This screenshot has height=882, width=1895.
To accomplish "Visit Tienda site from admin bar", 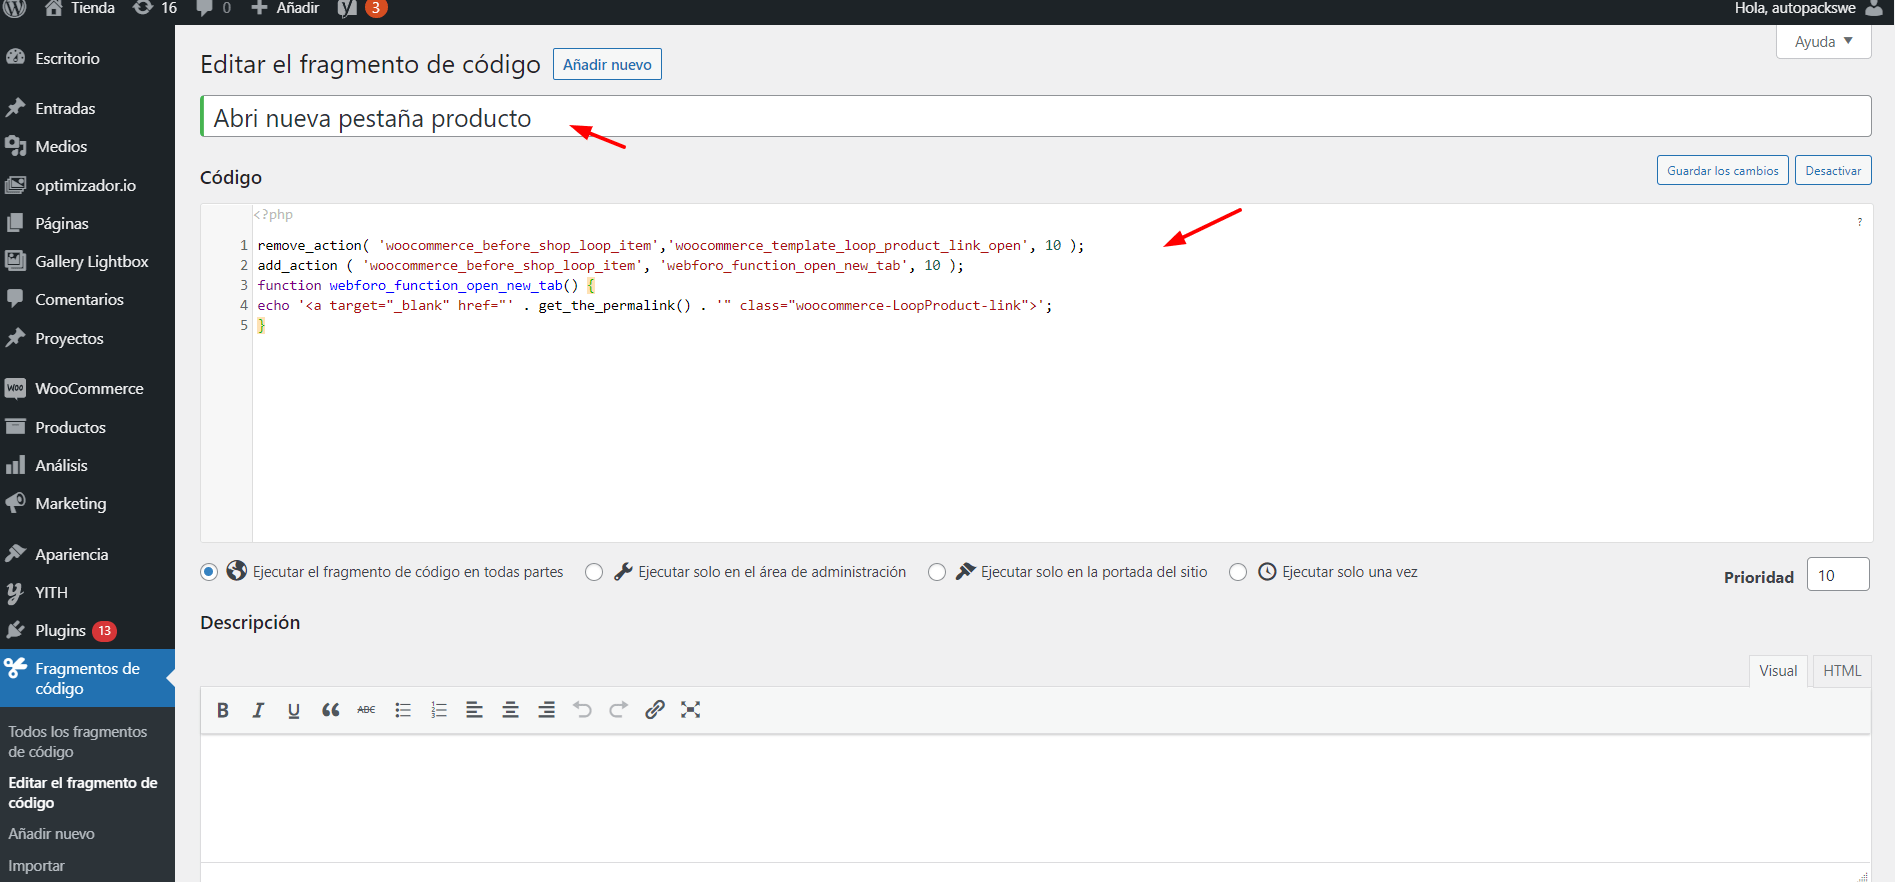I will coord(80,8).
